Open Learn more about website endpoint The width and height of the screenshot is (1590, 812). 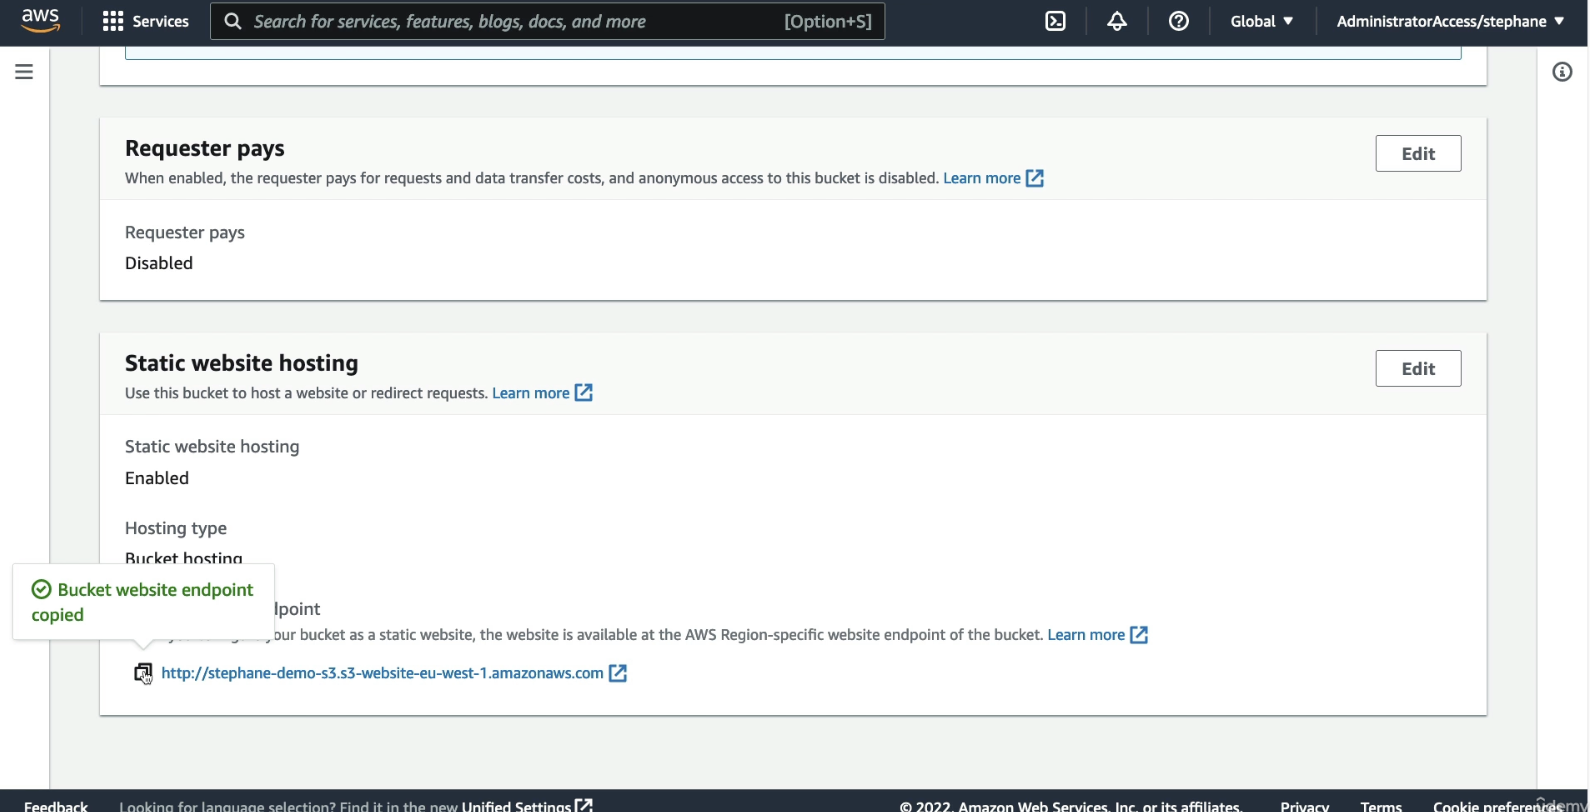tap(1086, 635)
